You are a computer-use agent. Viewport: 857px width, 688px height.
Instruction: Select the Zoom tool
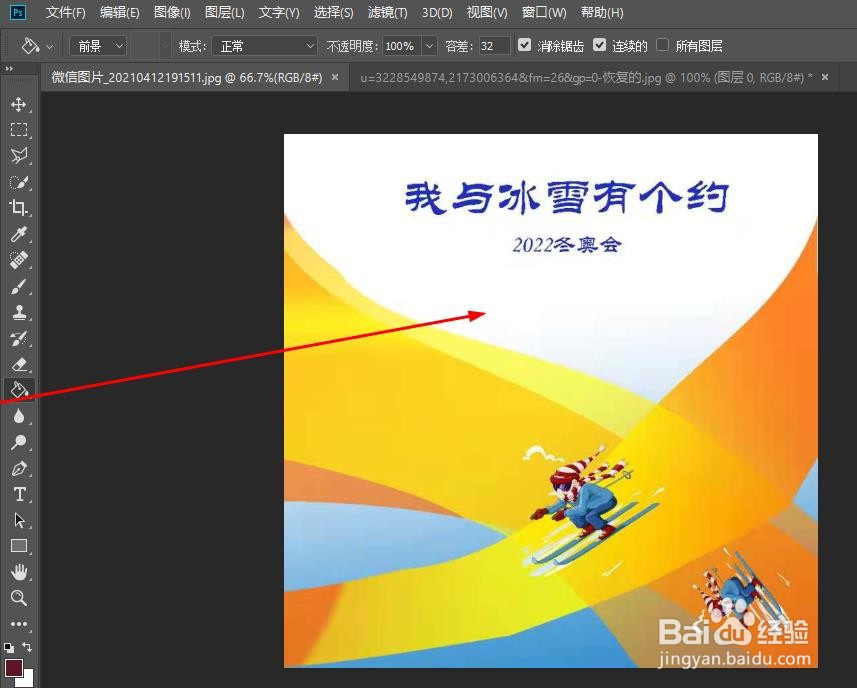(19, 598)
